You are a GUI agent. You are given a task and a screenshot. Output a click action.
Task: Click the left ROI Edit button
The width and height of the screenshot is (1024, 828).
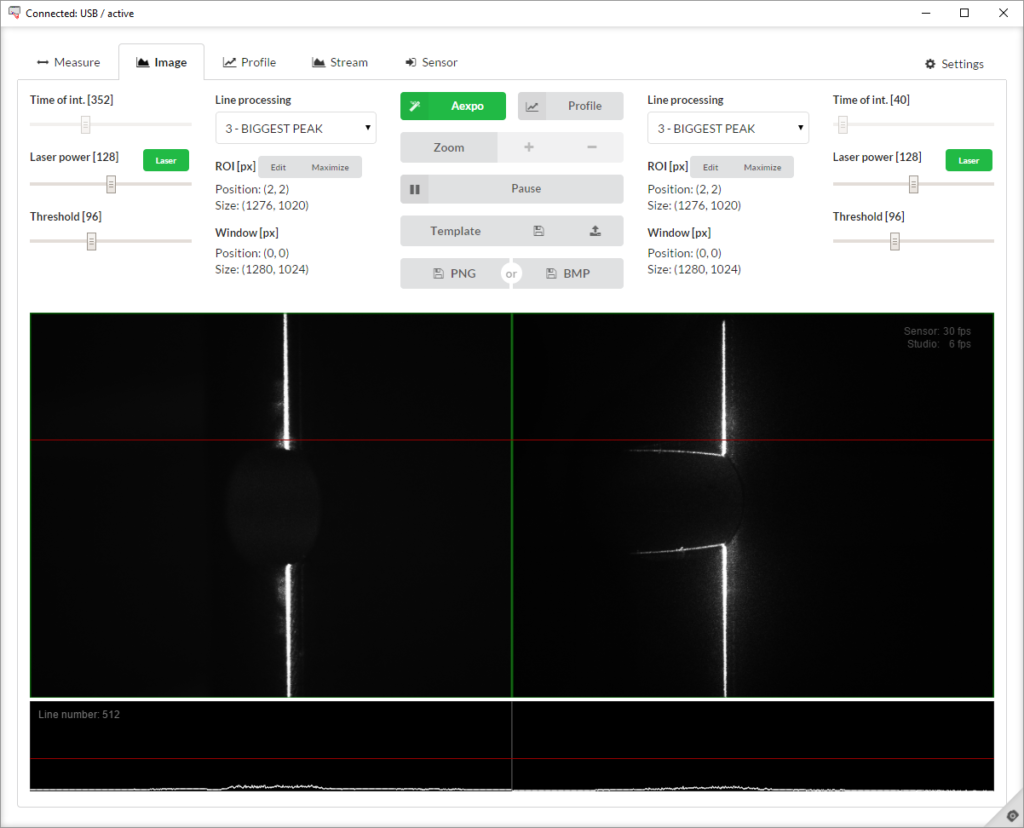click(x=278, y=167)
